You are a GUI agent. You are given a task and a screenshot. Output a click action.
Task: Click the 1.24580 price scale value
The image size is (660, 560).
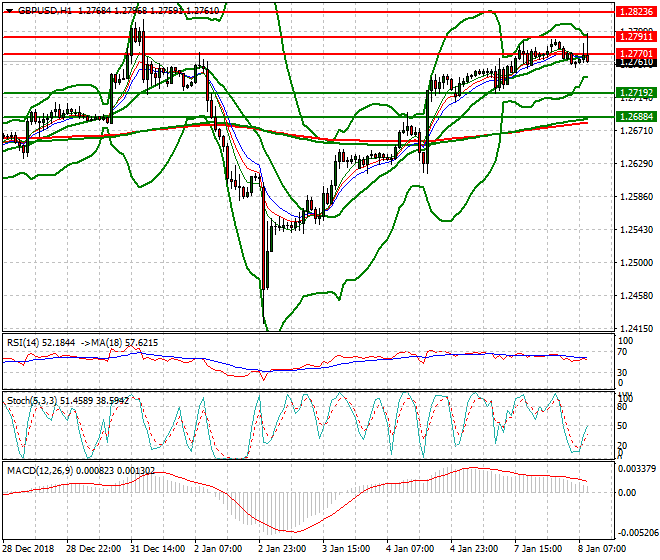[636, 296]
